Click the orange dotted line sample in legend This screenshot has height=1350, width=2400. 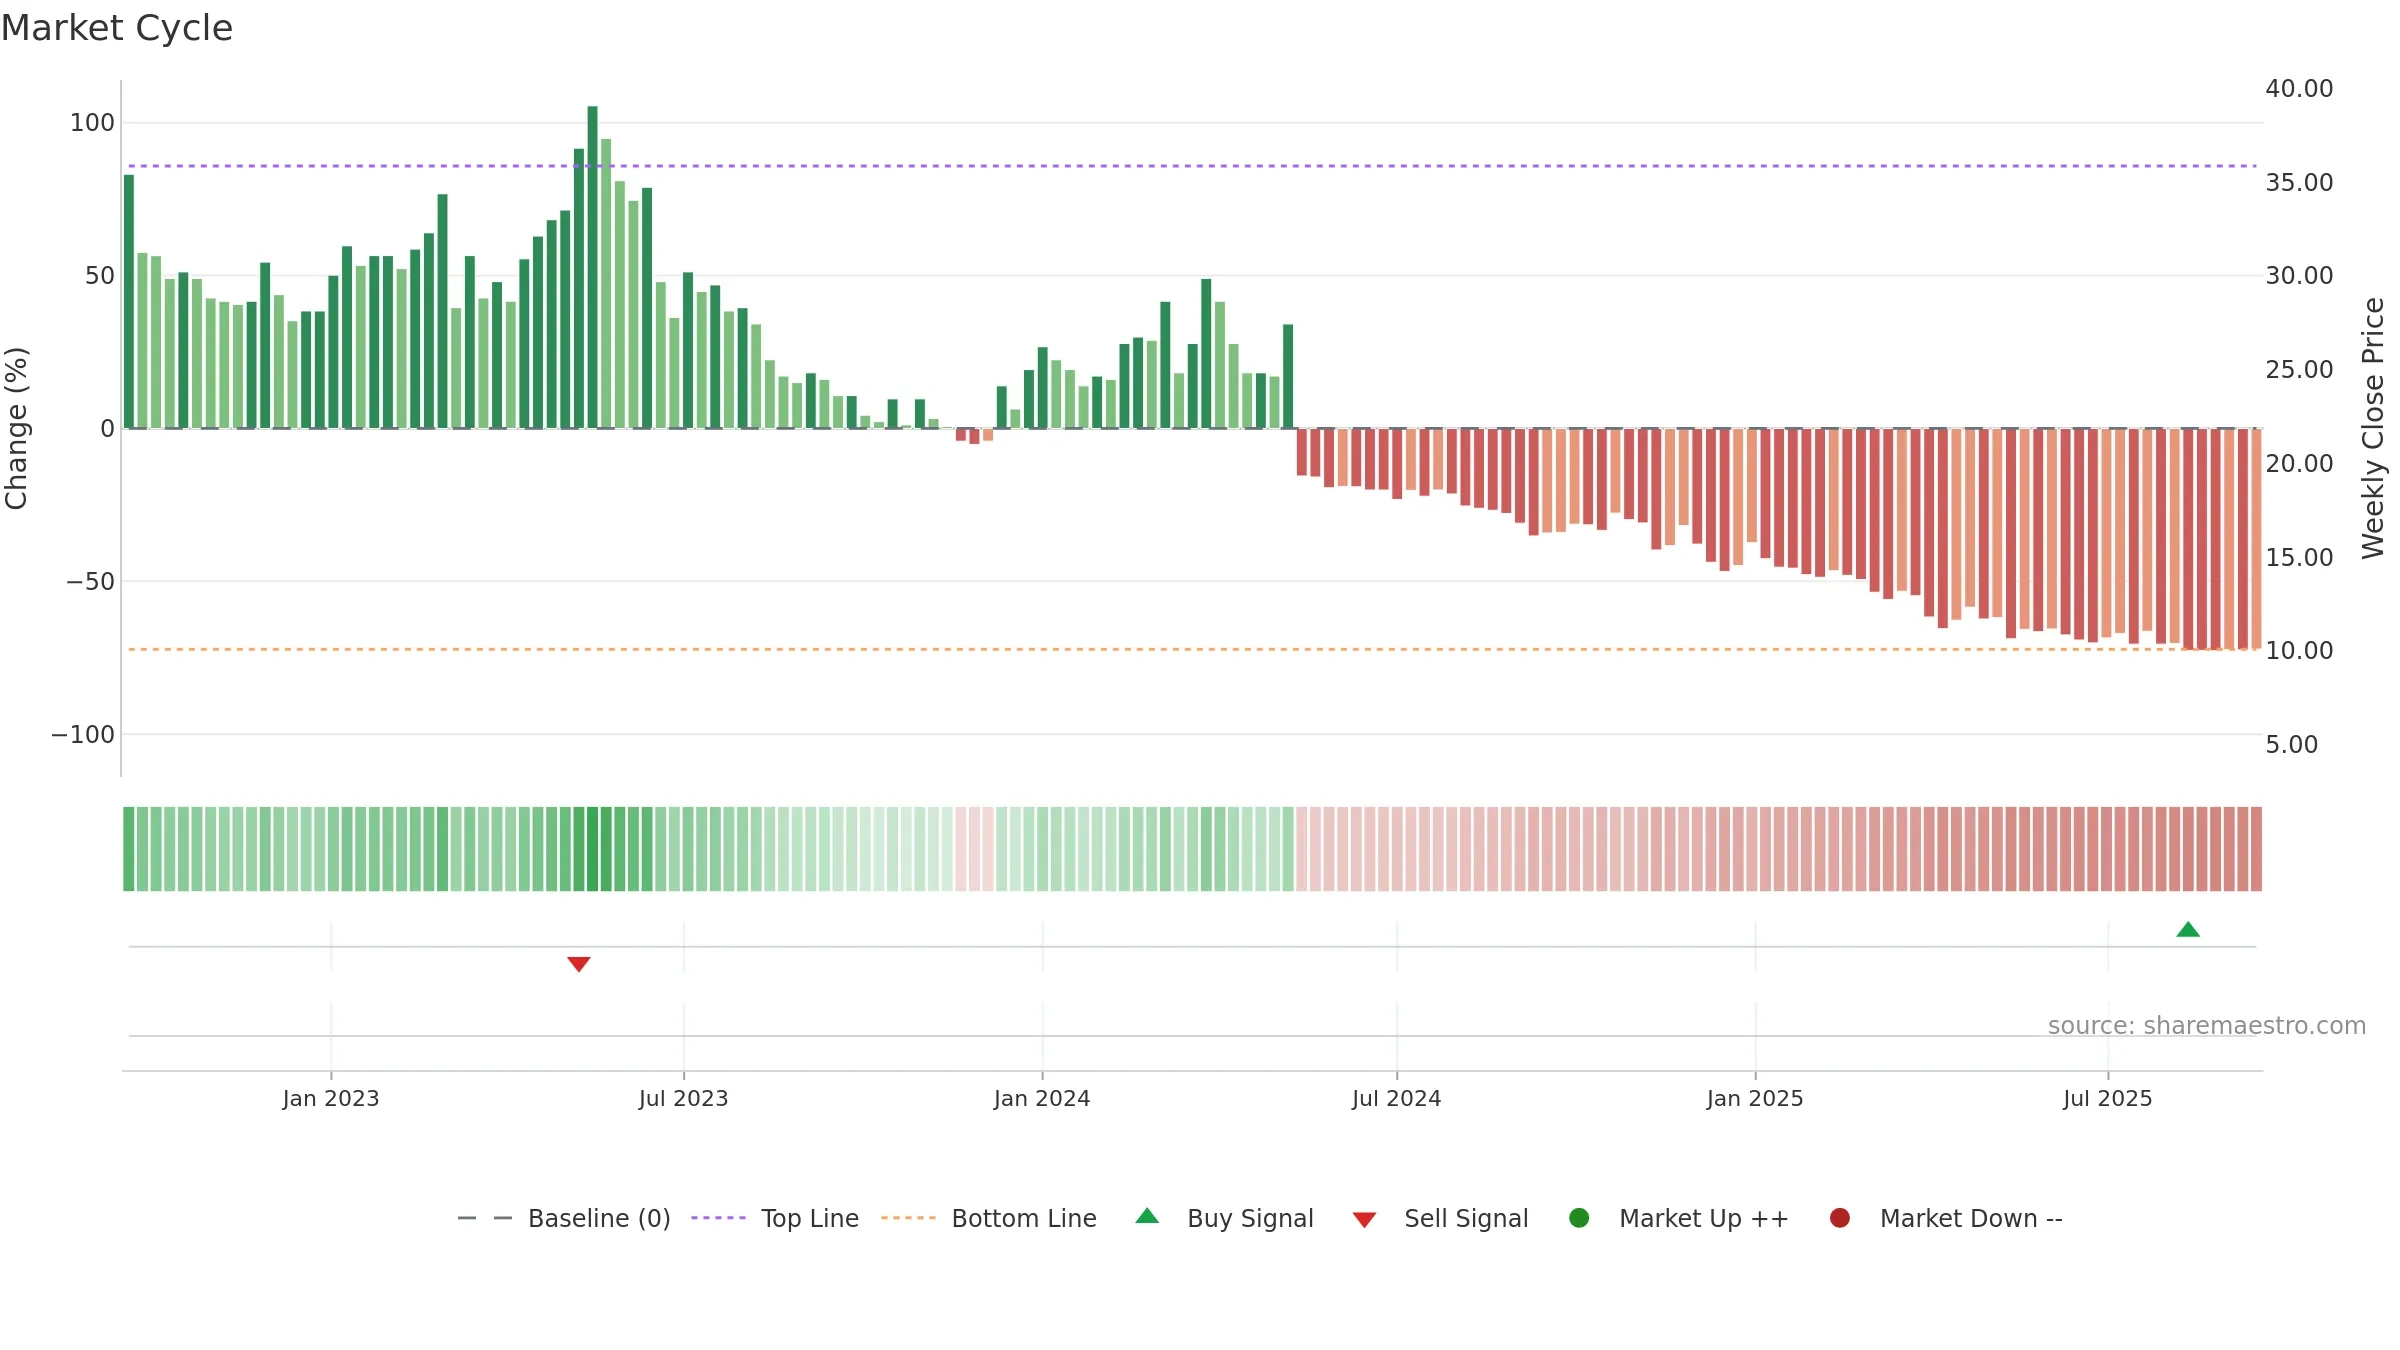908,1218
